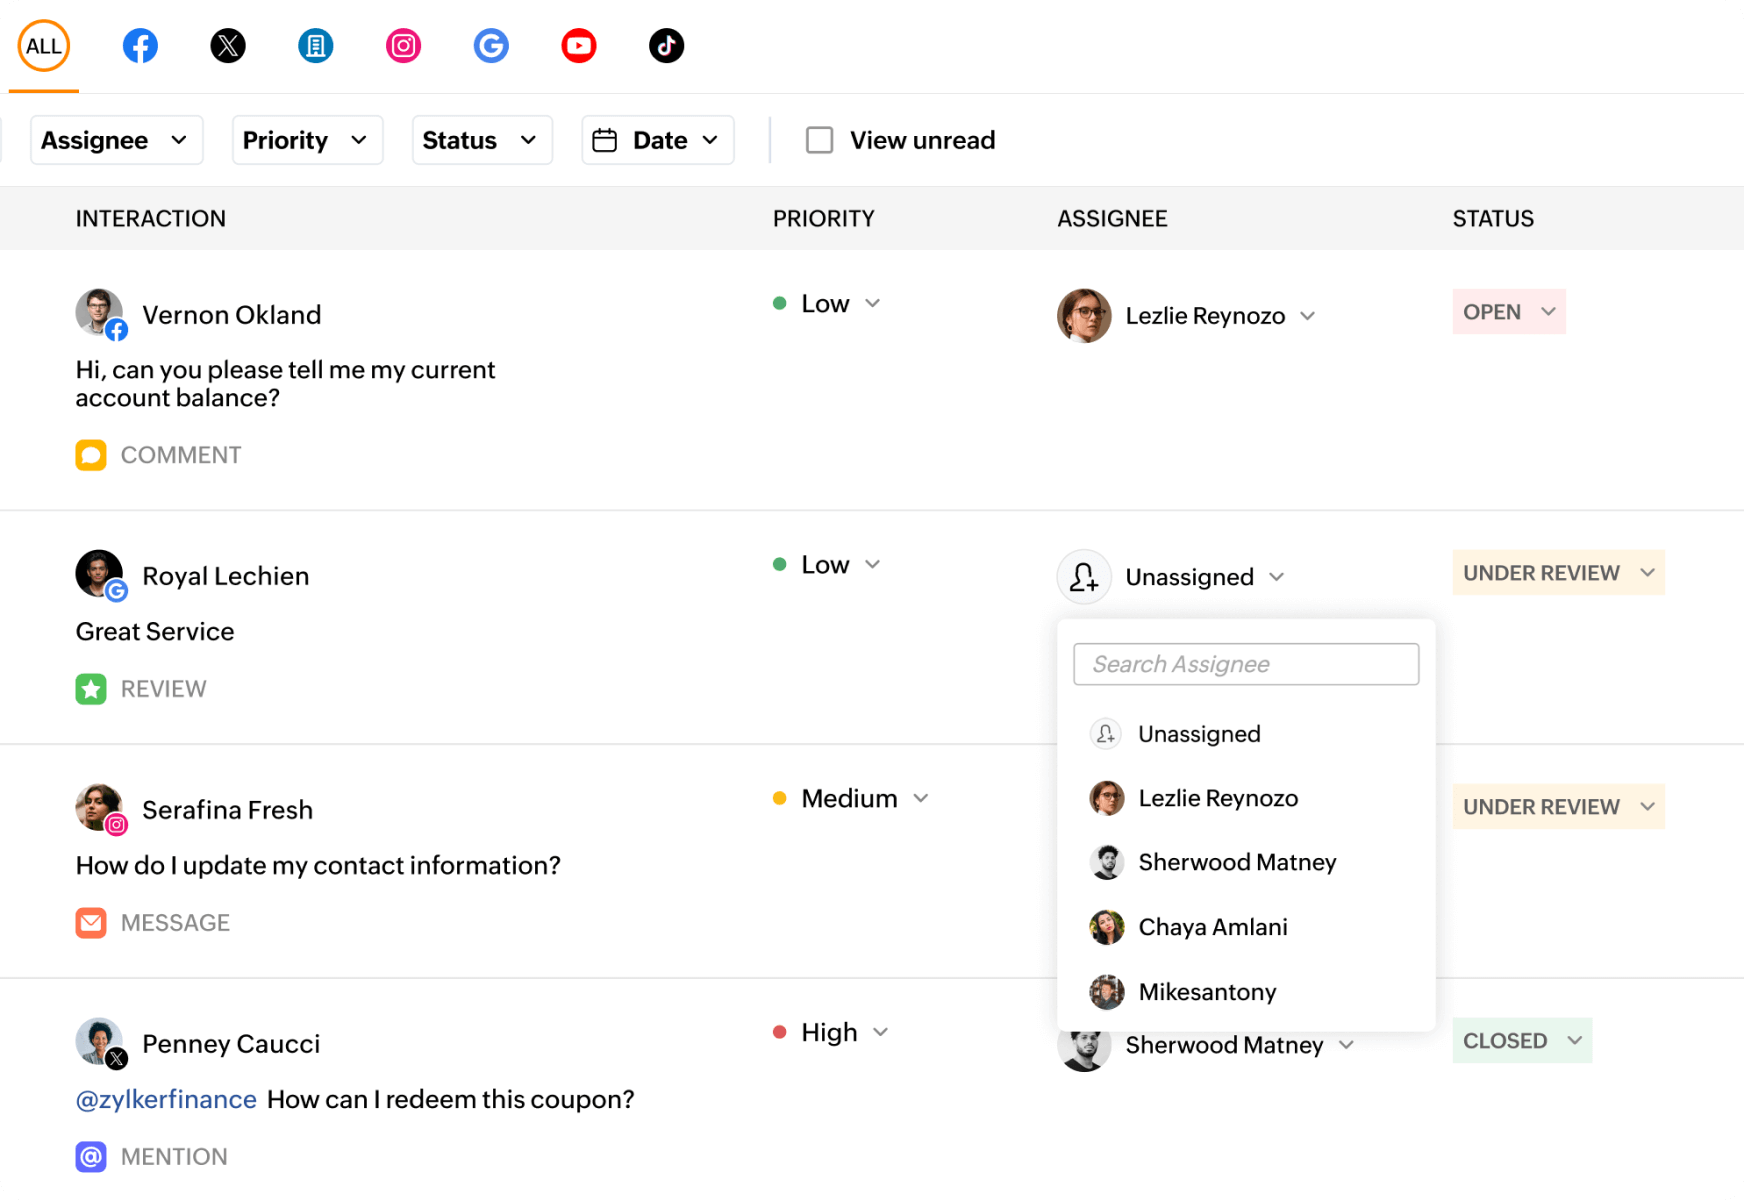Screen dimensions: 1744x1200
Task: Click the assign-user icon beside Unassigned
Action: tap(1084, 577)
